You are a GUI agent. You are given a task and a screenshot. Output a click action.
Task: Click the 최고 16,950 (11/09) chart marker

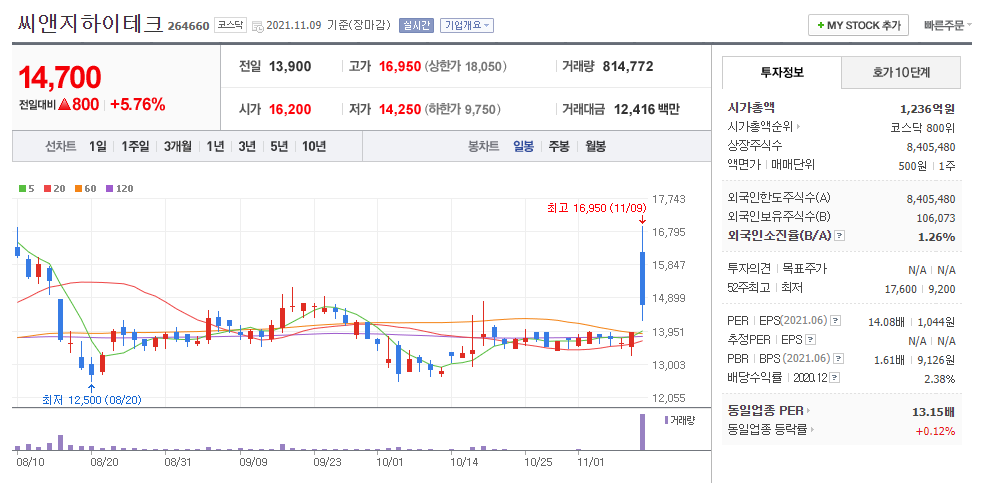pos(597,208)
